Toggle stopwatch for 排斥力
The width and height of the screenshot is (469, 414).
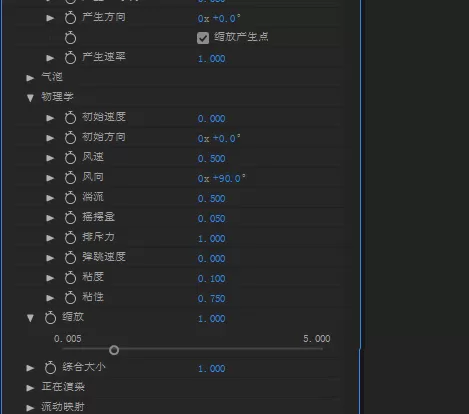[70, 238]
